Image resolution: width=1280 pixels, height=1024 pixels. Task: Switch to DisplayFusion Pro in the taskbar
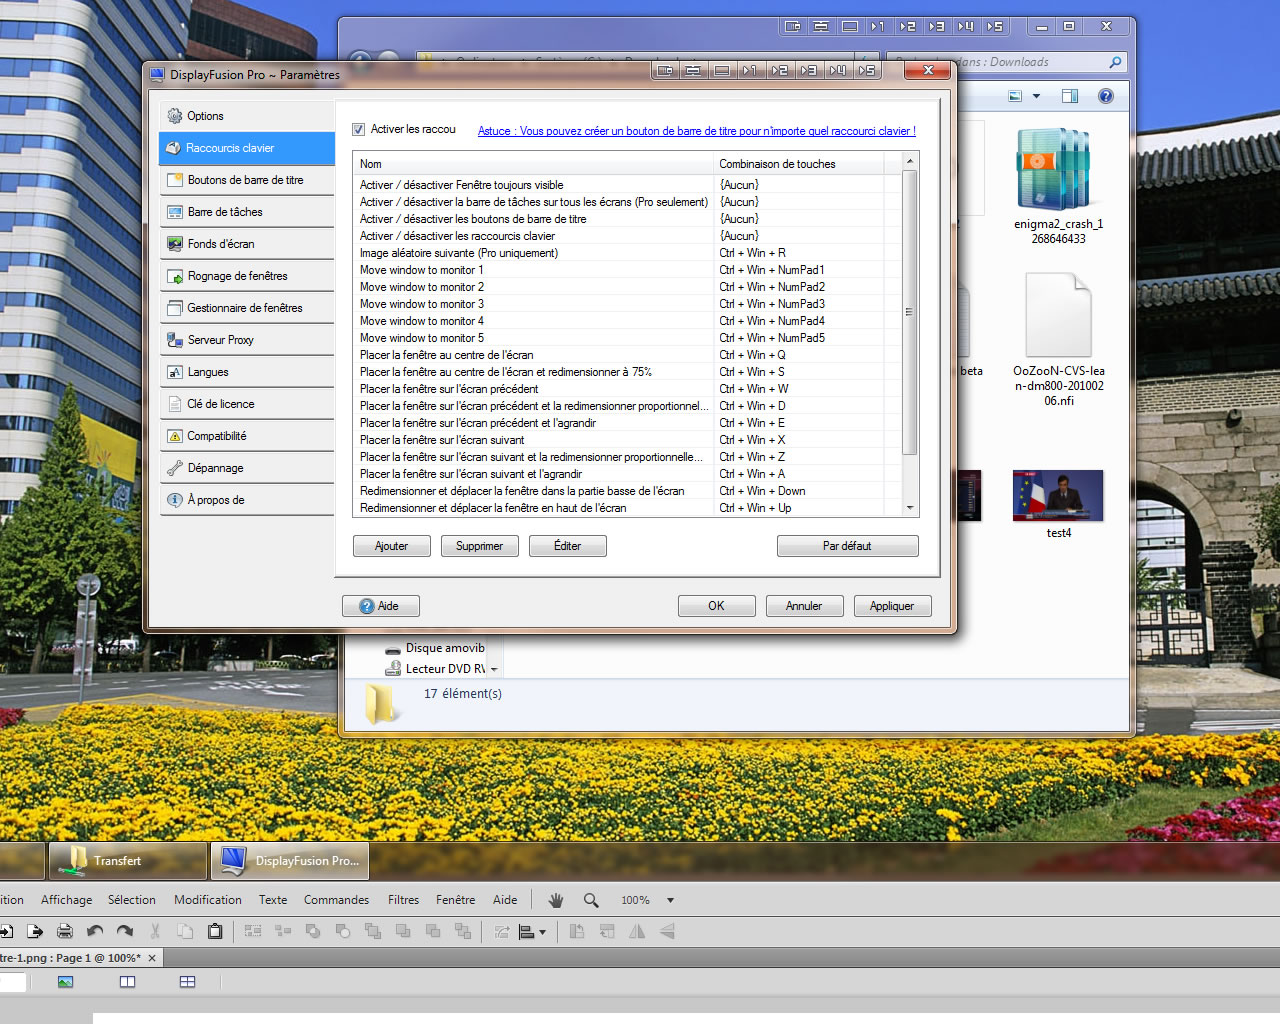(x=290, y=861)
